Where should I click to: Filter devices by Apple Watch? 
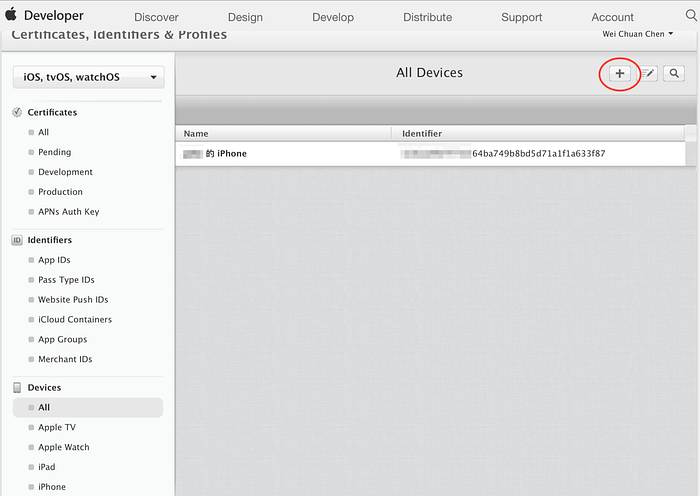pyautogui.click(x=63, y=447)
